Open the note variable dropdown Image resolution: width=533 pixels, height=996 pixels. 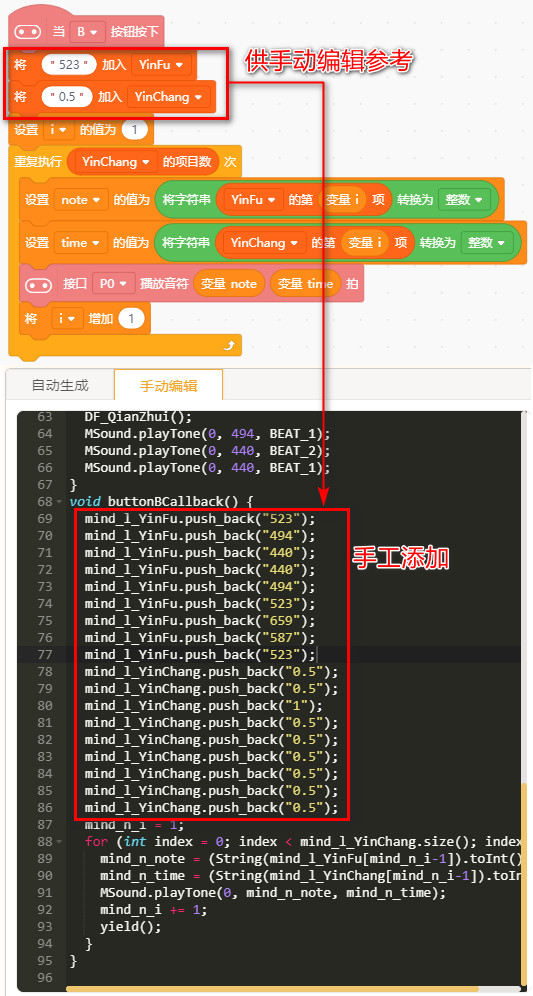pos(81,199)
